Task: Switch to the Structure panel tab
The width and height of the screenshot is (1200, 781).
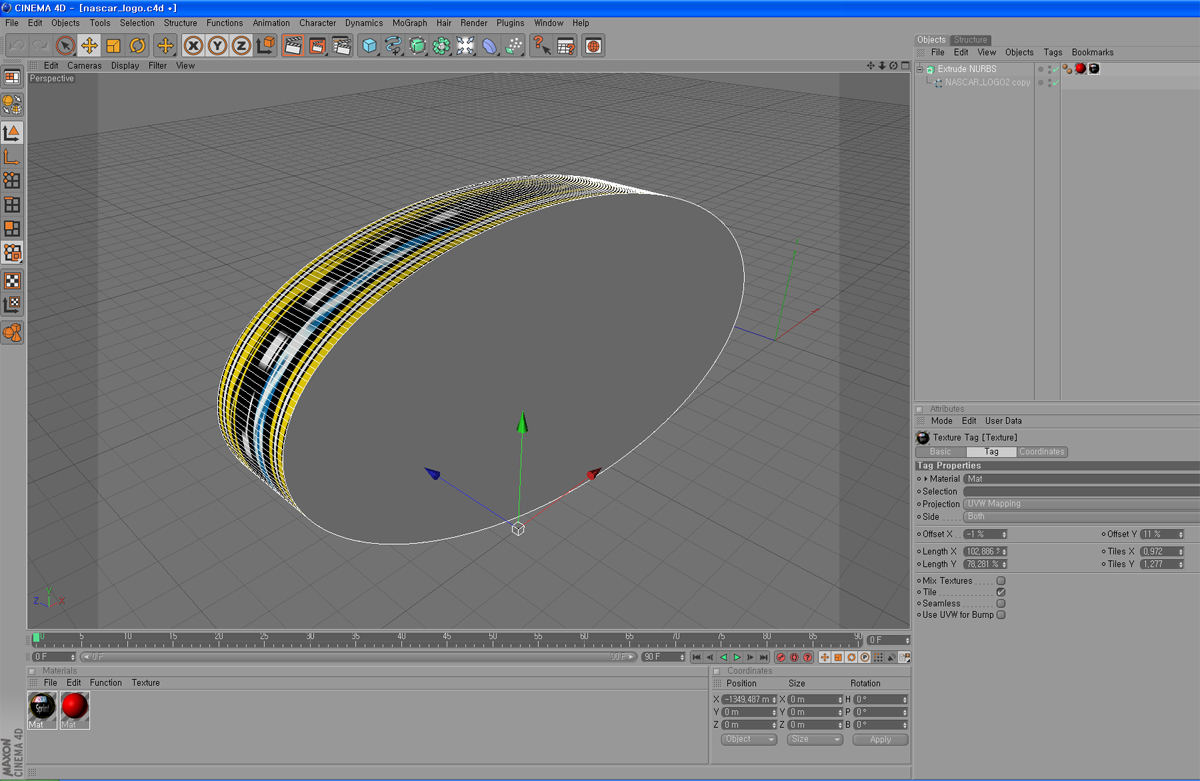Action: pyautogui.click(x=970, y=40)
